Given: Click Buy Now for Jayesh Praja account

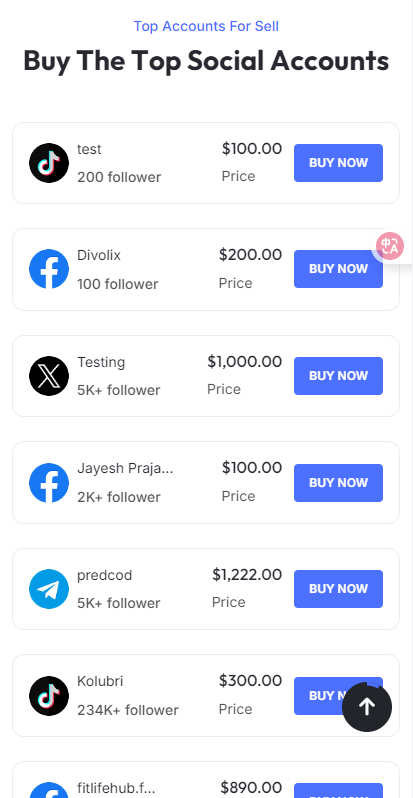Looking at the screenshot, I should click(338, 482).
